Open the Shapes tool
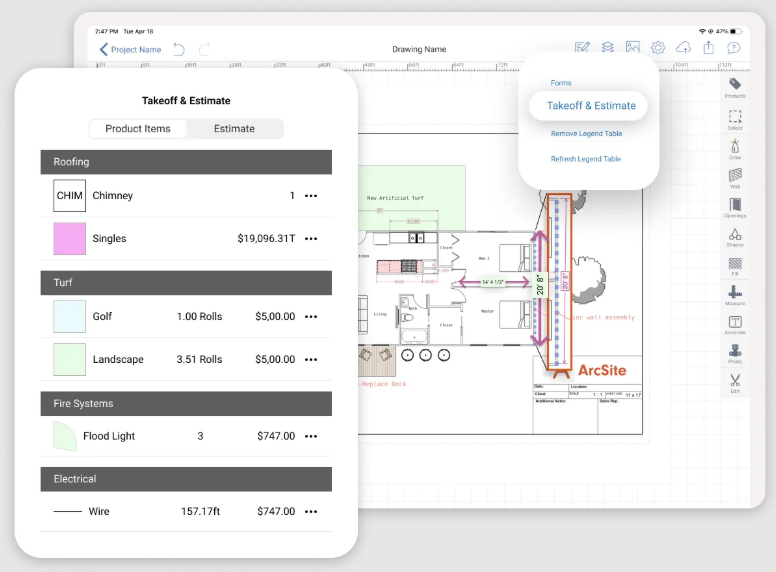Image resolution: width=776 pixels, height=572 pixels. 735,237
